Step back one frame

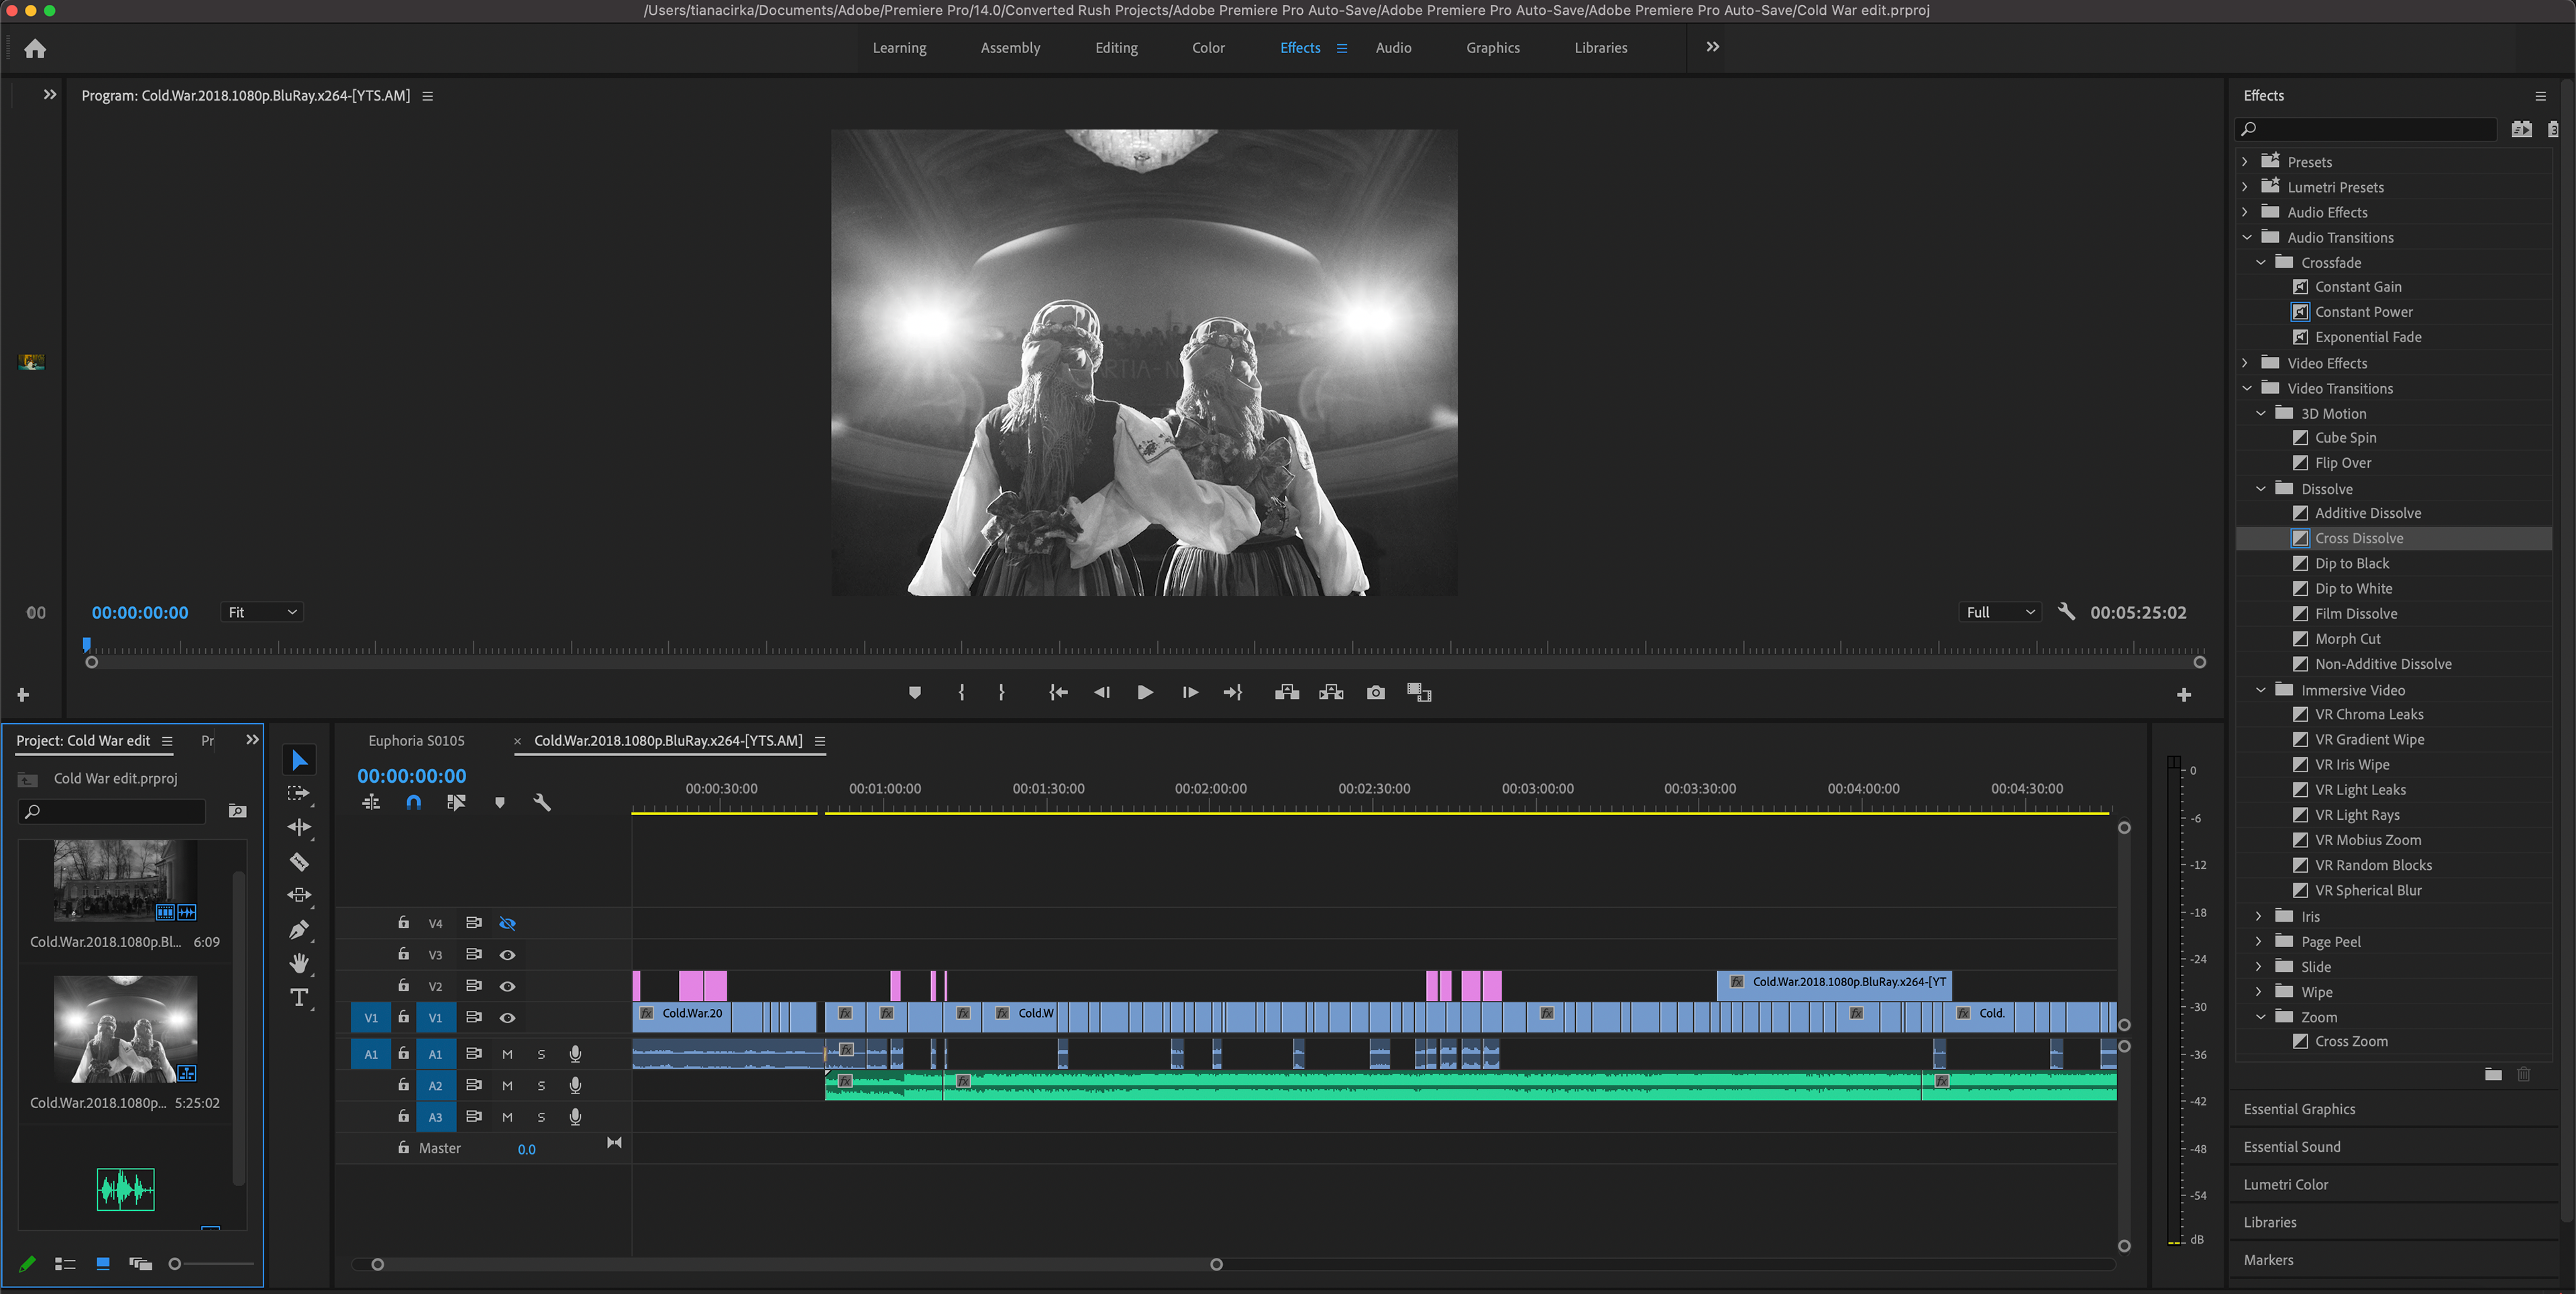[x=1101, y=692]
